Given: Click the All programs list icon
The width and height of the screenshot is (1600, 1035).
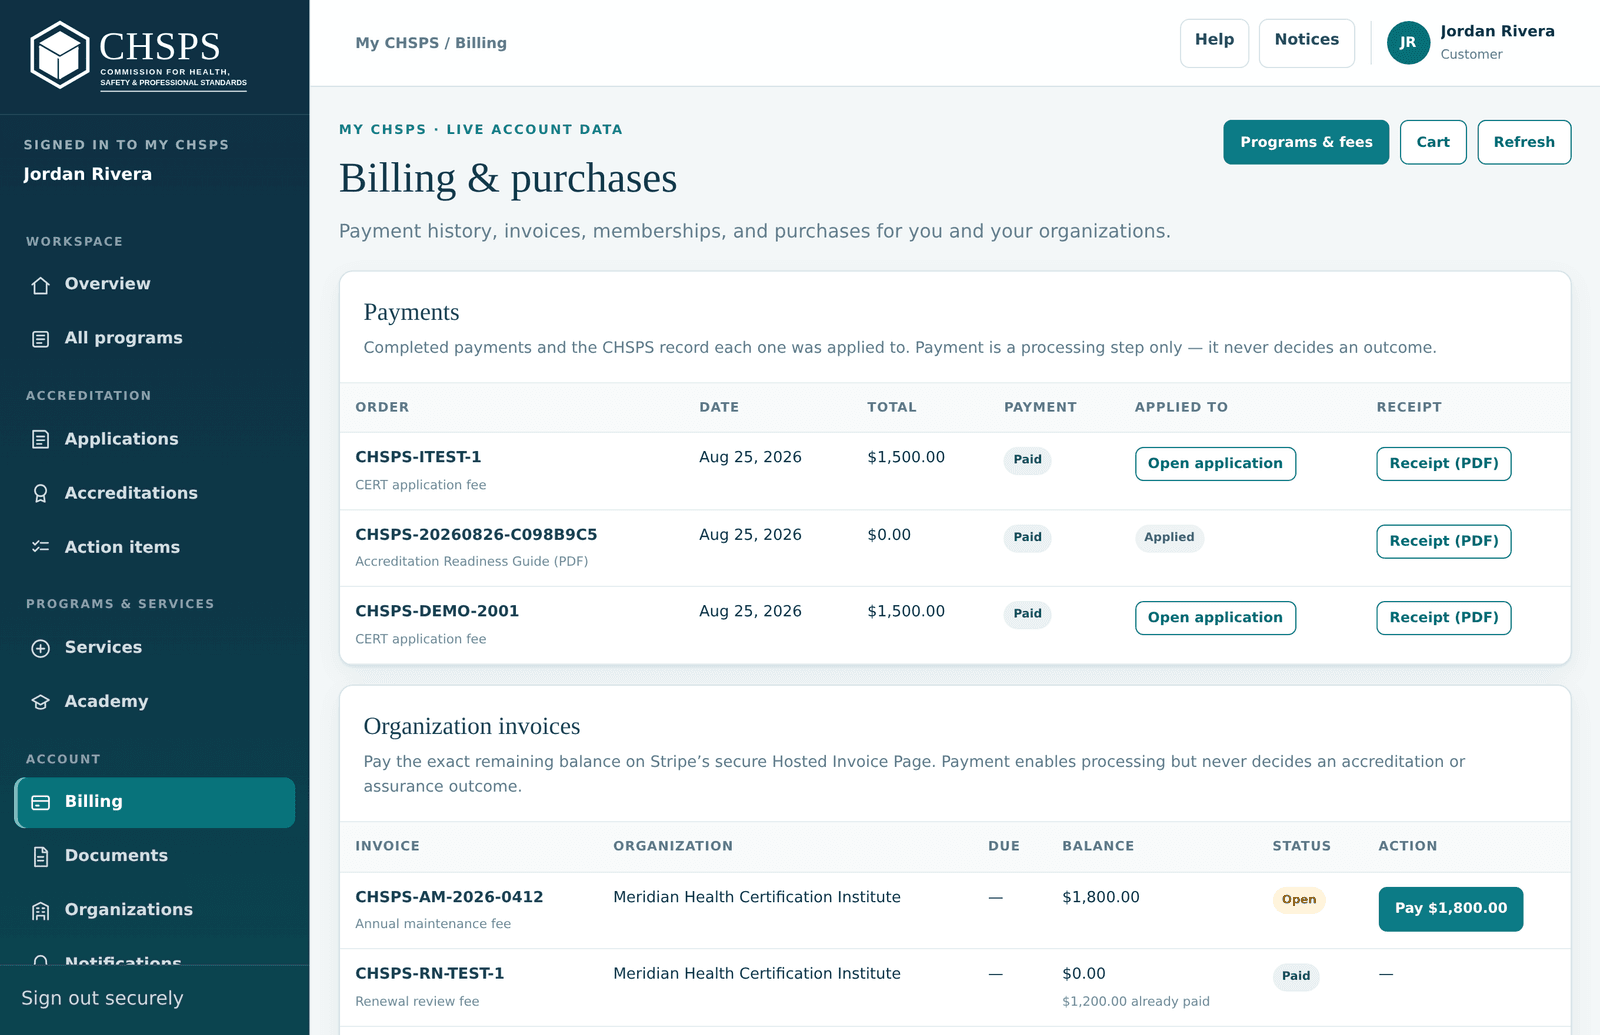Looking at the screenshot, I should pyautogui.click(x=41, y=339).
